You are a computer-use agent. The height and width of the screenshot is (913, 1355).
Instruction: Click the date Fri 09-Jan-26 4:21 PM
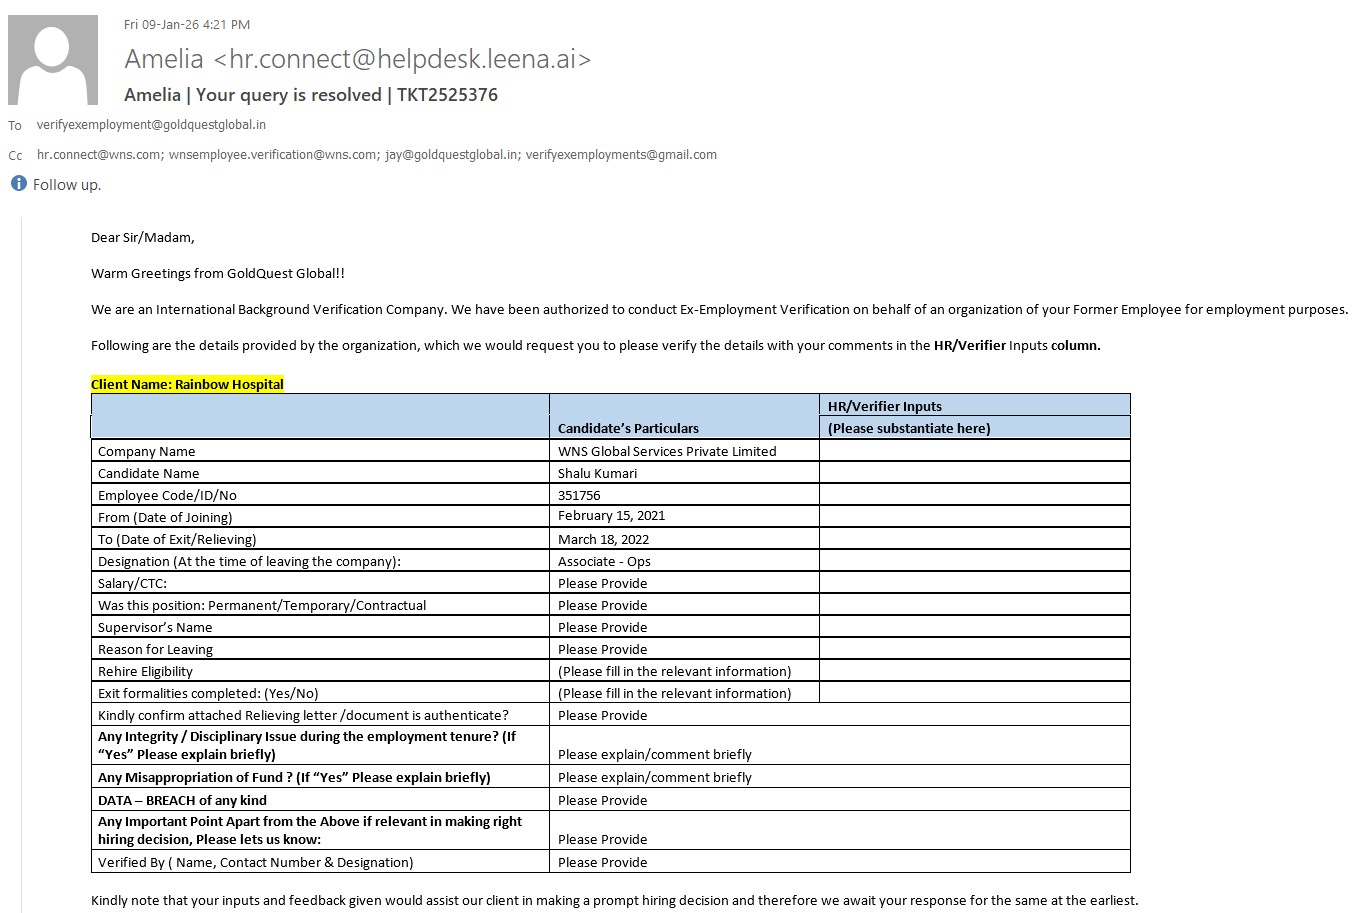coord(187,25)
